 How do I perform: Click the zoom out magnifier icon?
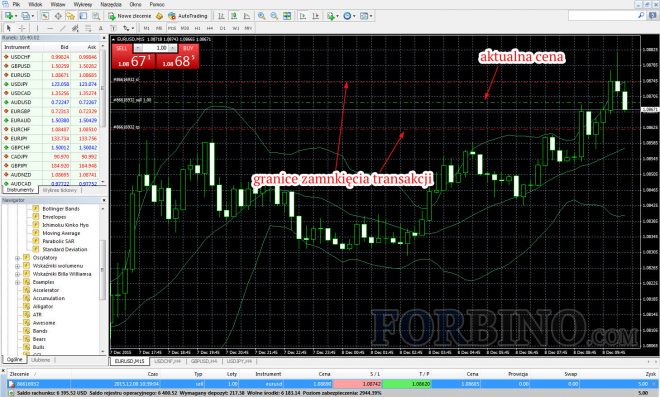tap(274, 16)
